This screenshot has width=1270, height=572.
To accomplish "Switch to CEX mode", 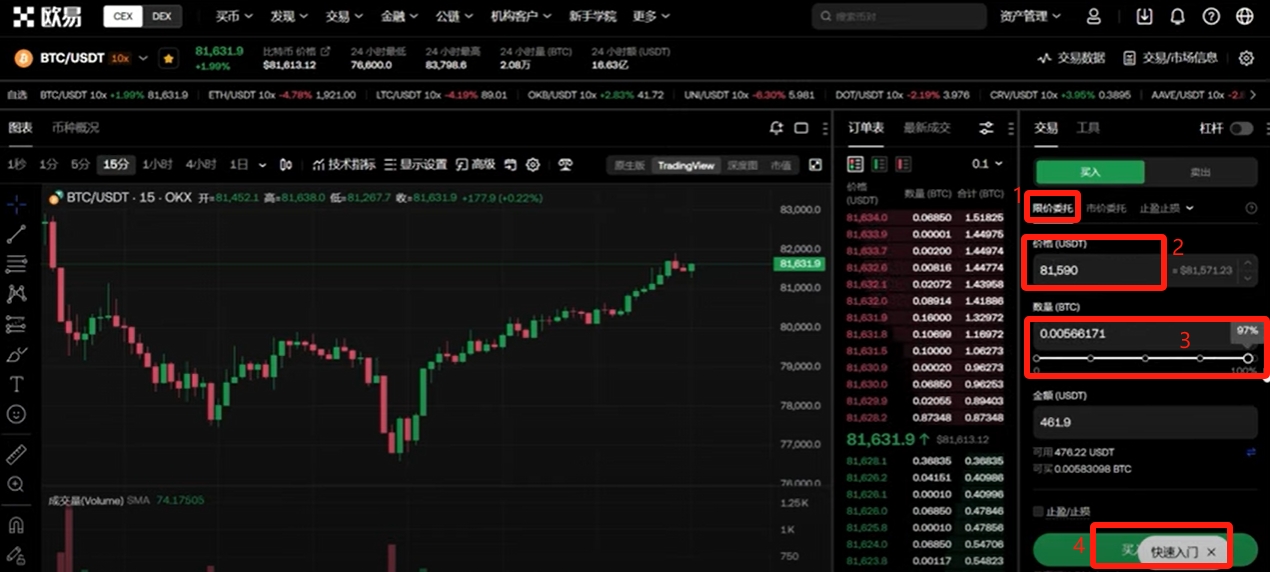I will (x=123, y=17).
